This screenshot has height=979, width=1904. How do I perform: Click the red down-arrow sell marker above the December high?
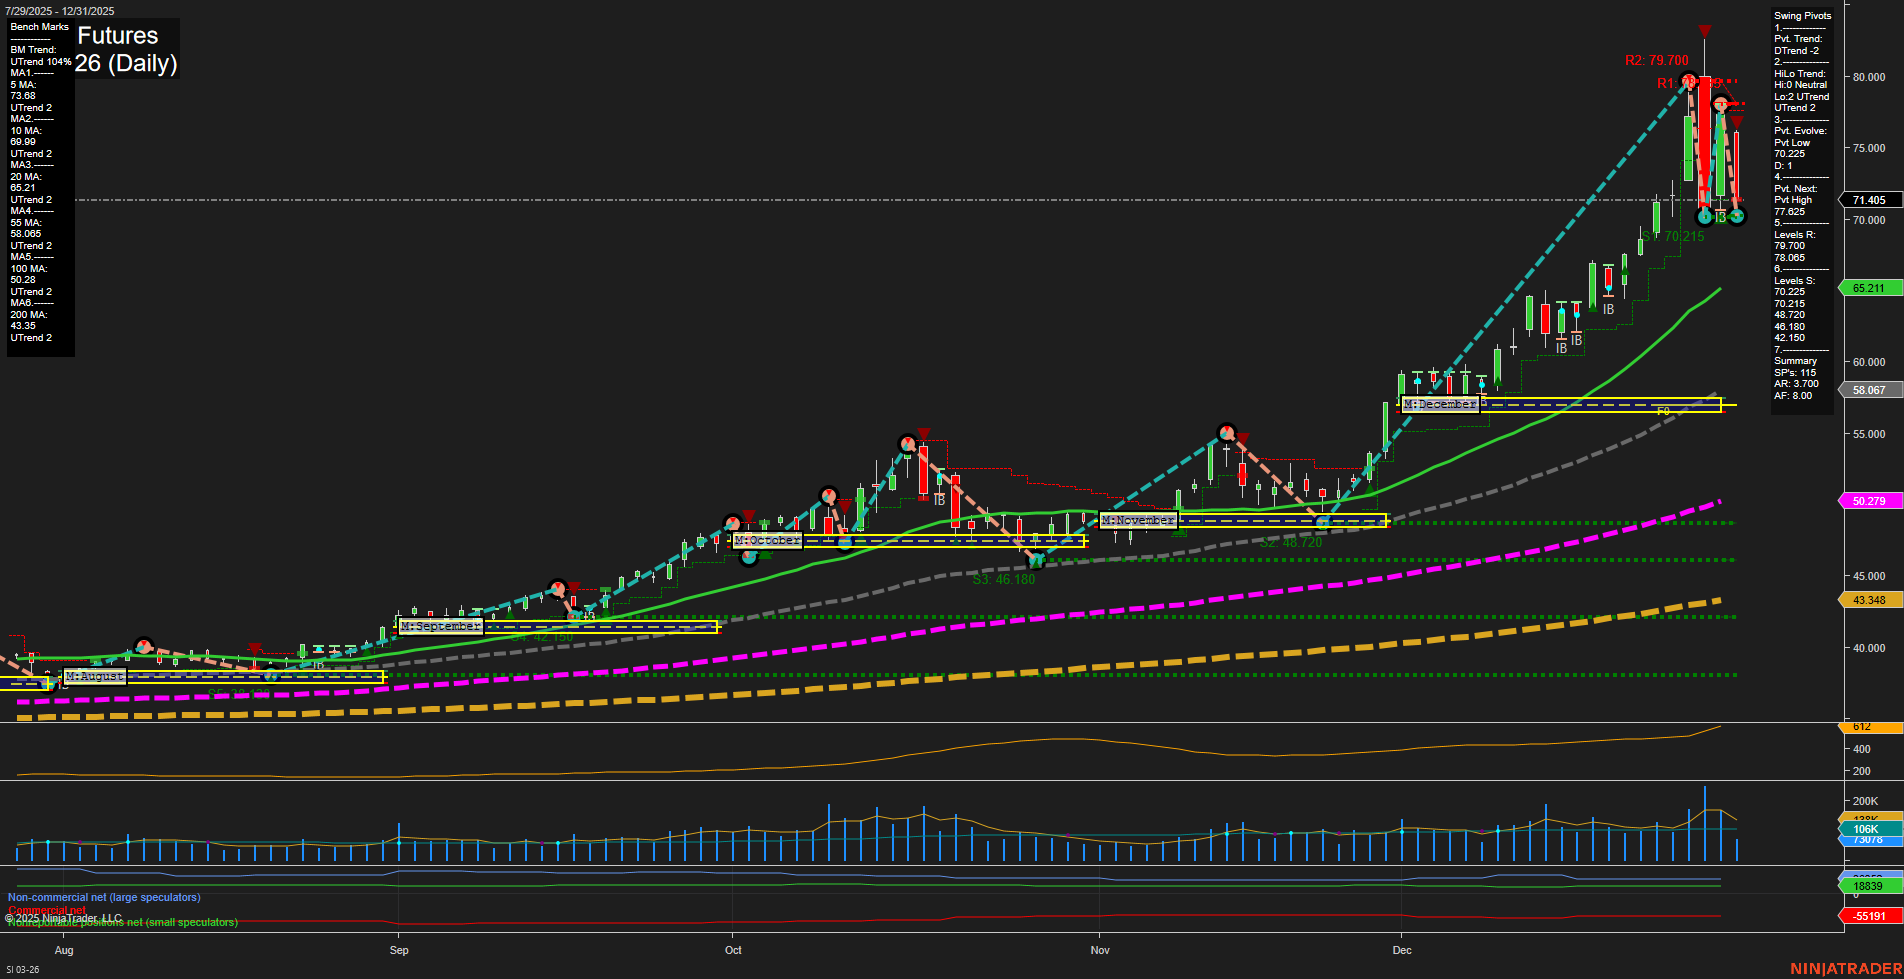pos(1704,30)
